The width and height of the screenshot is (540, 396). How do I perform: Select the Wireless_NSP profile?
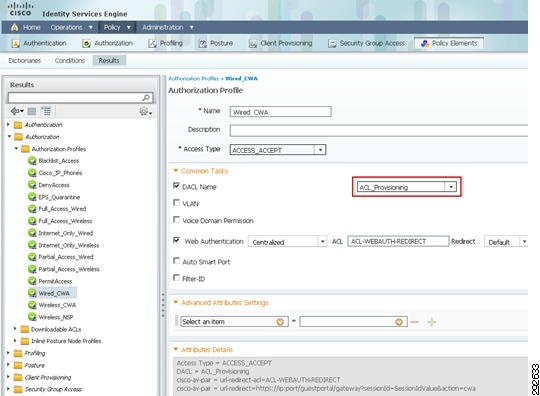pos(56,317)
